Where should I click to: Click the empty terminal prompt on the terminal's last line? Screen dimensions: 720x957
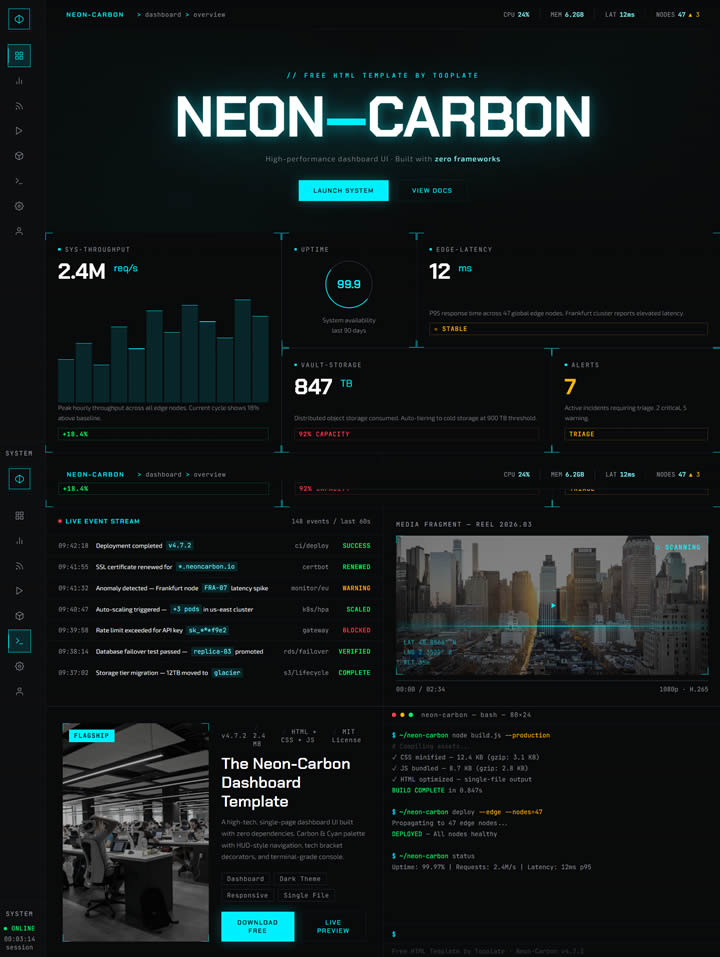click(394, 934)
